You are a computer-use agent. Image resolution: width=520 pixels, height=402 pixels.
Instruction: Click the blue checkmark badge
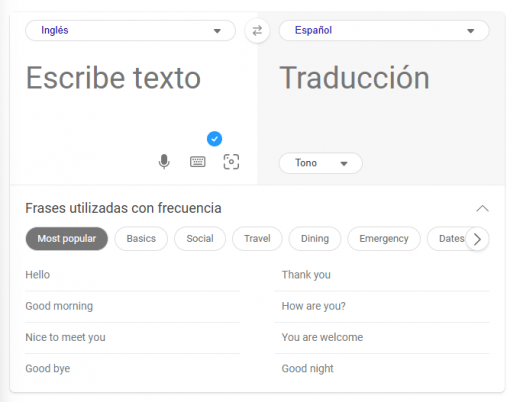tap(214, 139)
